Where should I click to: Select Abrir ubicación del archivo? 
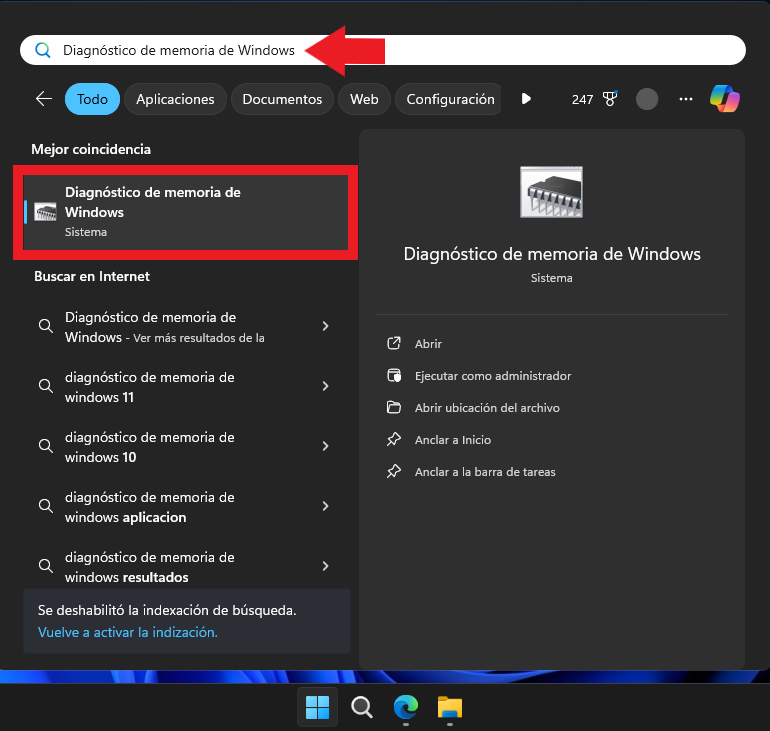click(x=487, y=407)
